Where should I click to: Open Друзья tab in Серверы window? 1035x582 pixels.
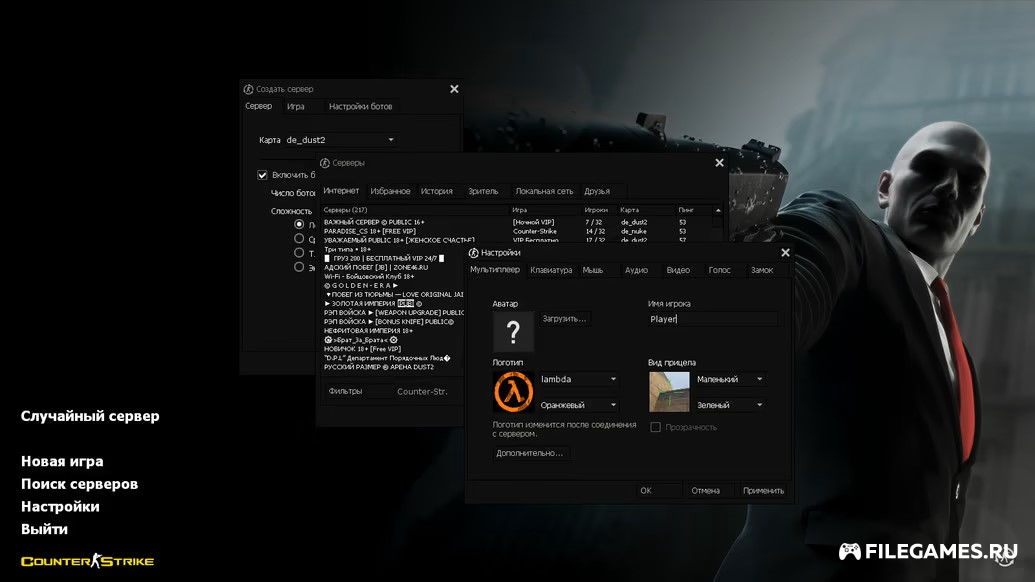pyautogui.click(x=597, y=191)
